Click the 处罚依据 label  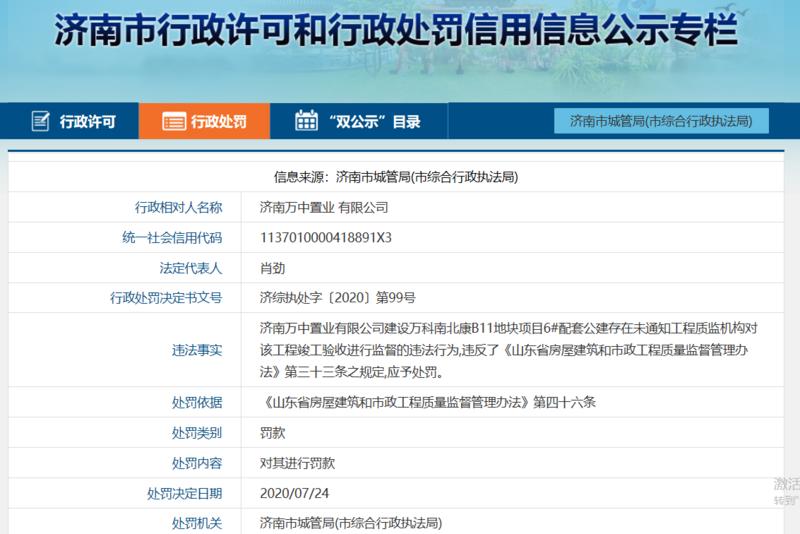pyautogui.click(x=197, y=402)
